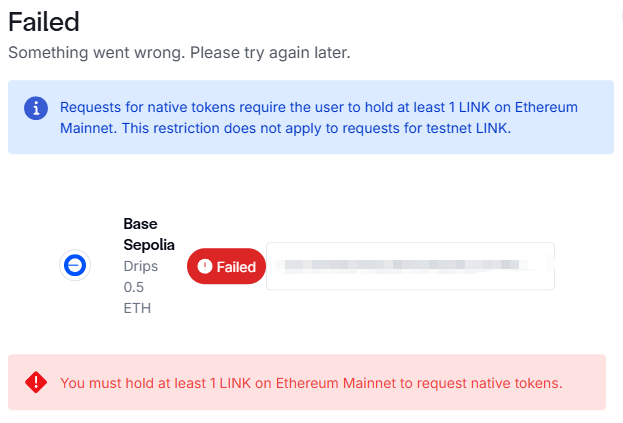
Task: Click the Base Sepolia network logo
Action: 76,265
